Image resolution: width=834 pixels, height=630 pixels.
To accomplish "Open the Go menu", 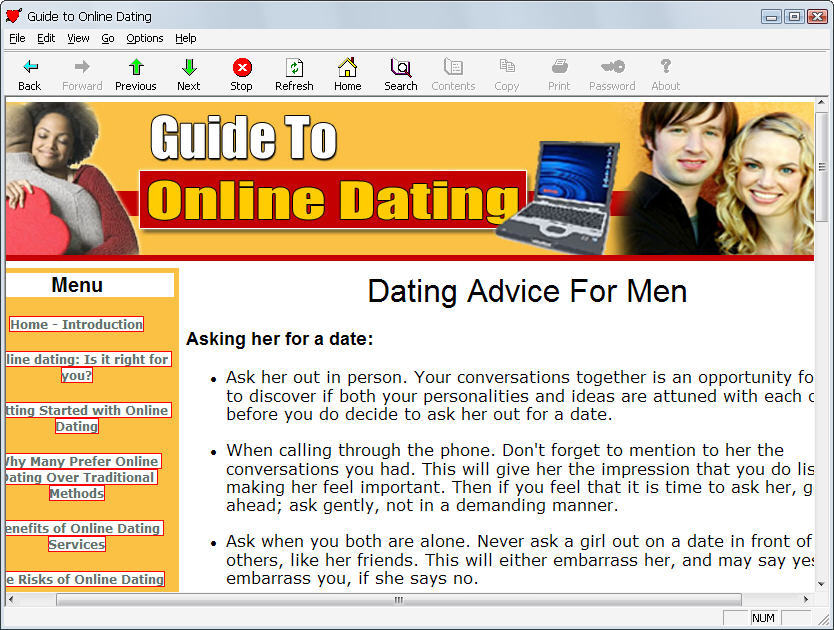I will coord(108,38).
